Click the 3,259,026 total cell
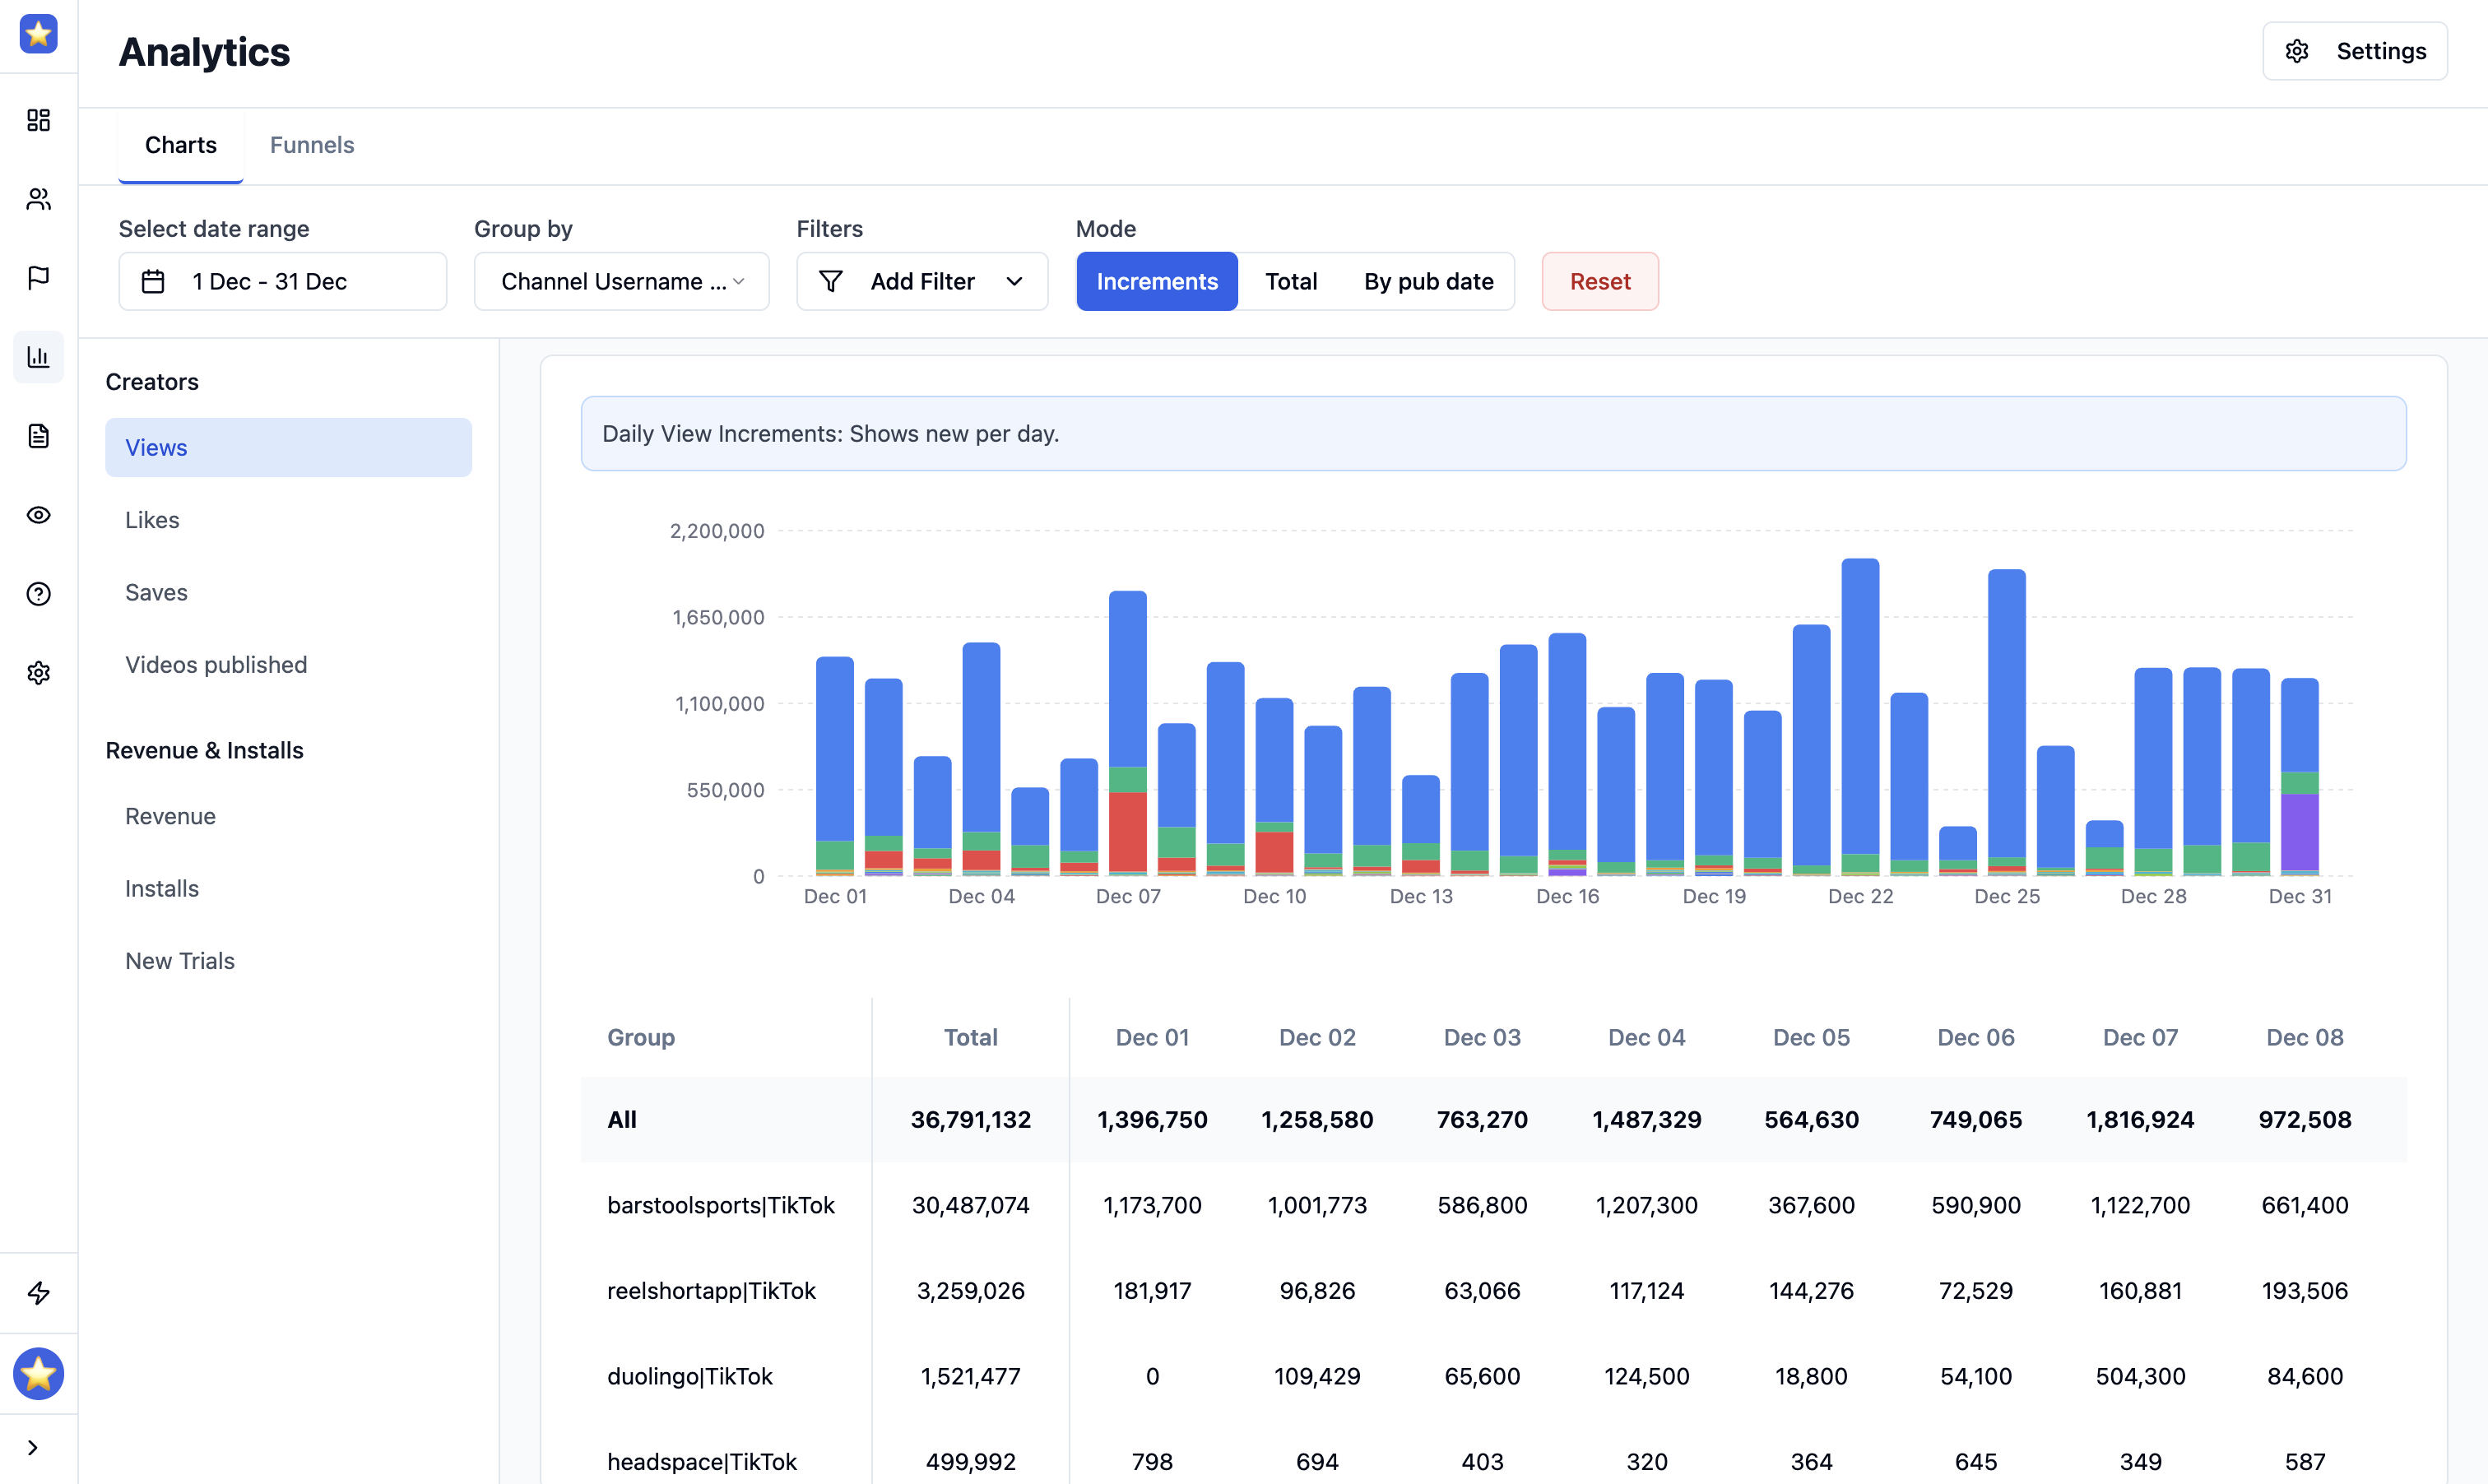2488x1484 pixels. click(970, 1291)
